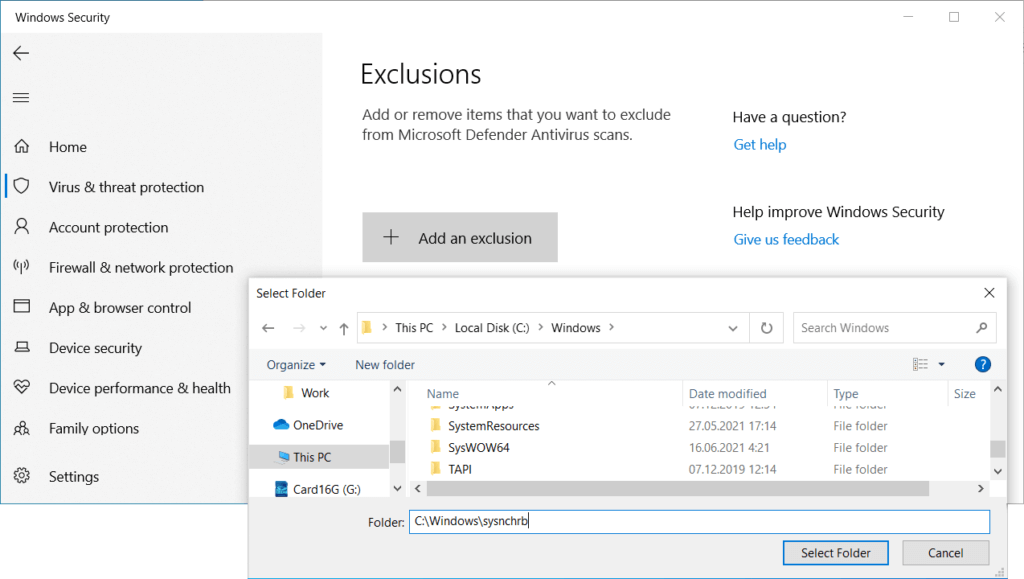Click New folder button
1024x579 pixels.
coord(385,365)
